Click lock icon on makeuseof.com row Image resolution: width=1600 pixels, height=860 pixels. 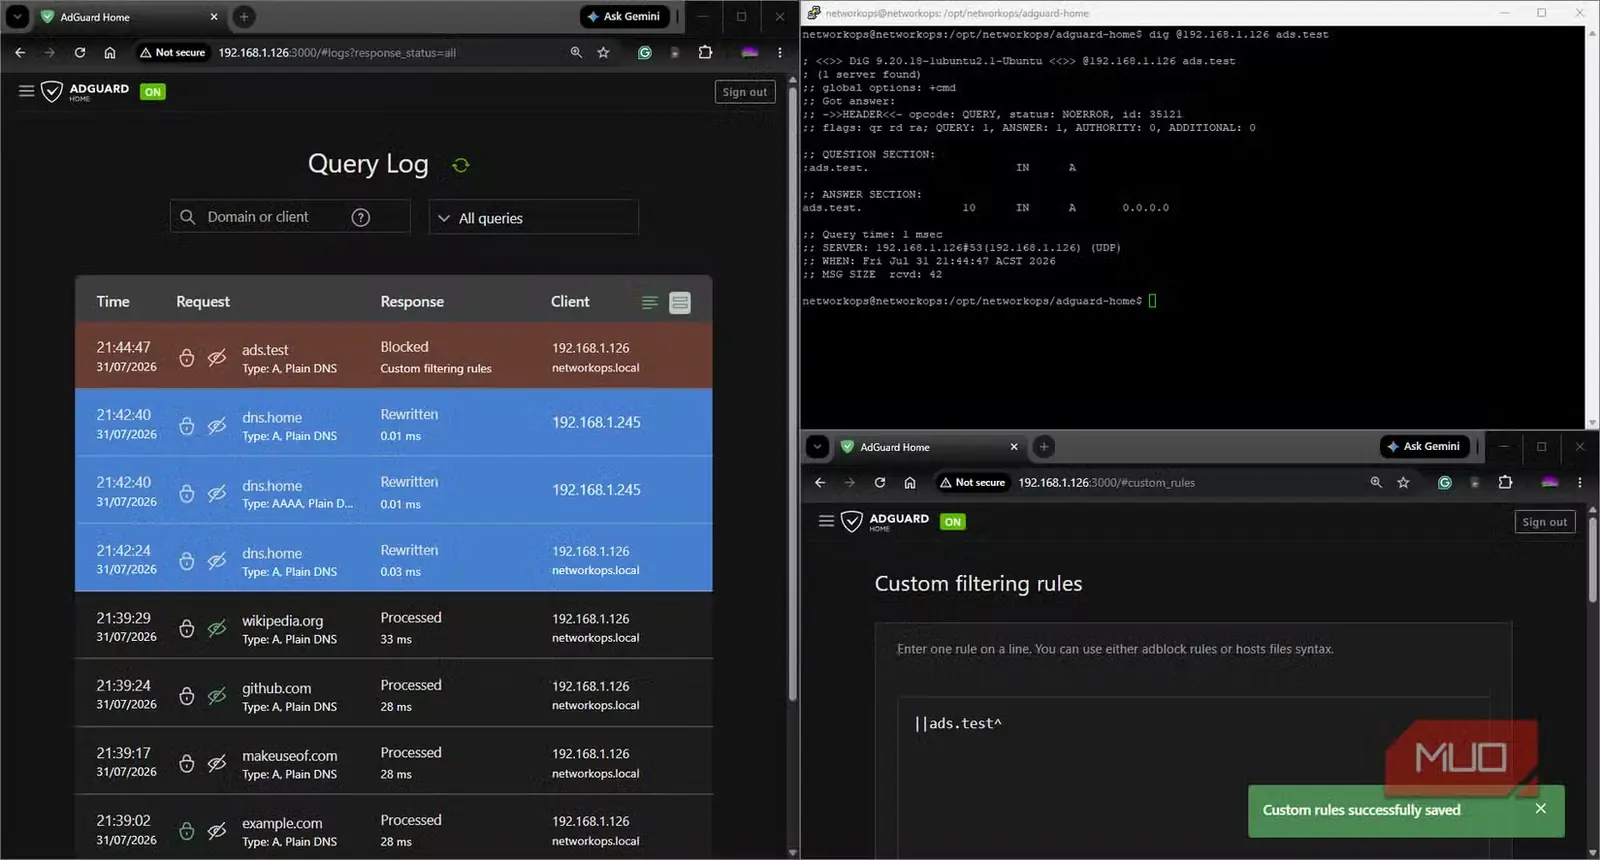coord(187,763)
